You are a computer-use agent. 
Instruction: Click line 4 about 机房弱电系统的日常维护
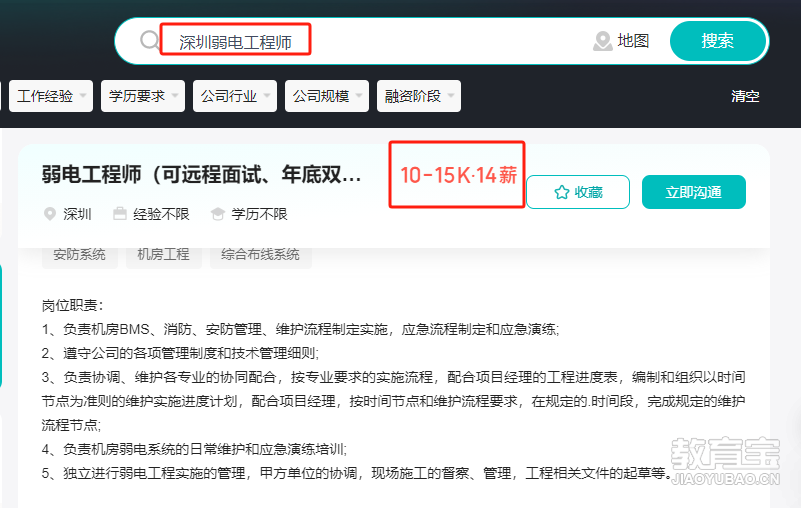pos(194,449)
